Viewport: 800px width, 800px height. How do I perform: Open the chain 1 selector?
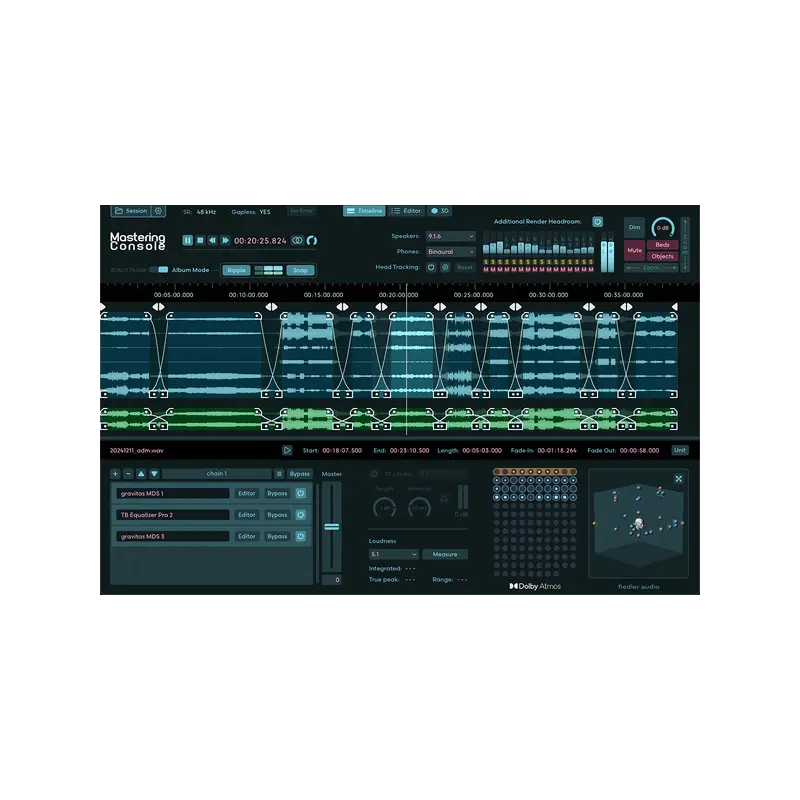click(217, 473)
